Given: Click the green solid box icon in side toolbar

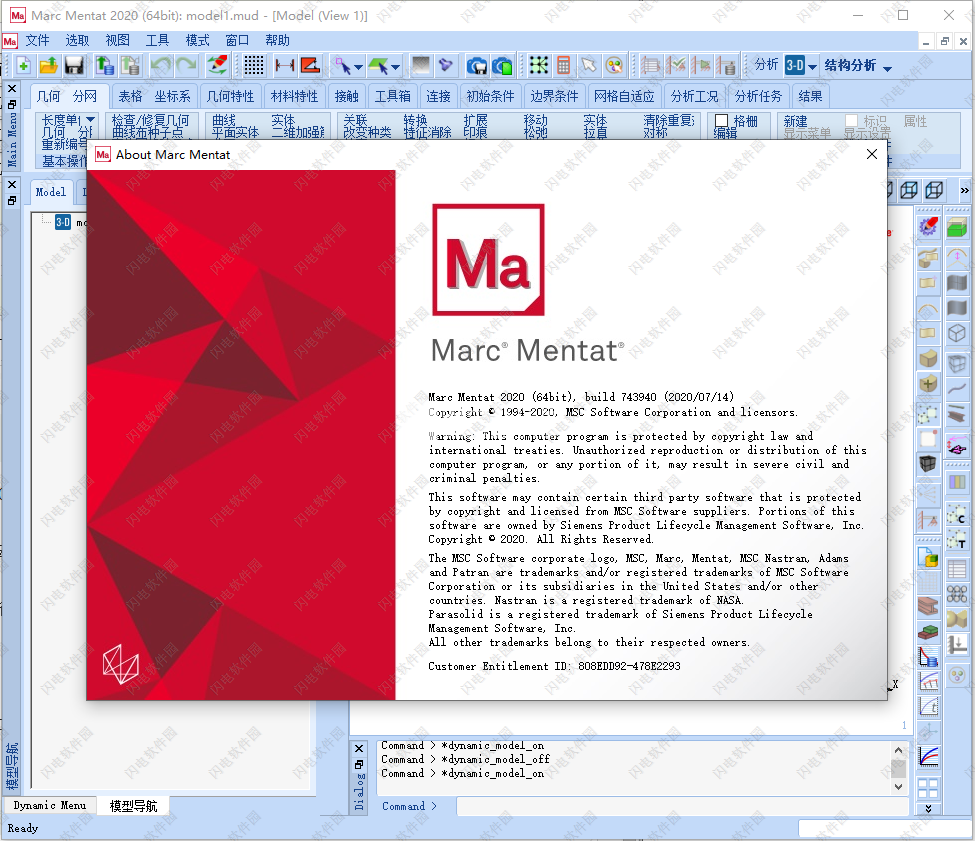Looking at the screenshot, I should tap(957, 226).
